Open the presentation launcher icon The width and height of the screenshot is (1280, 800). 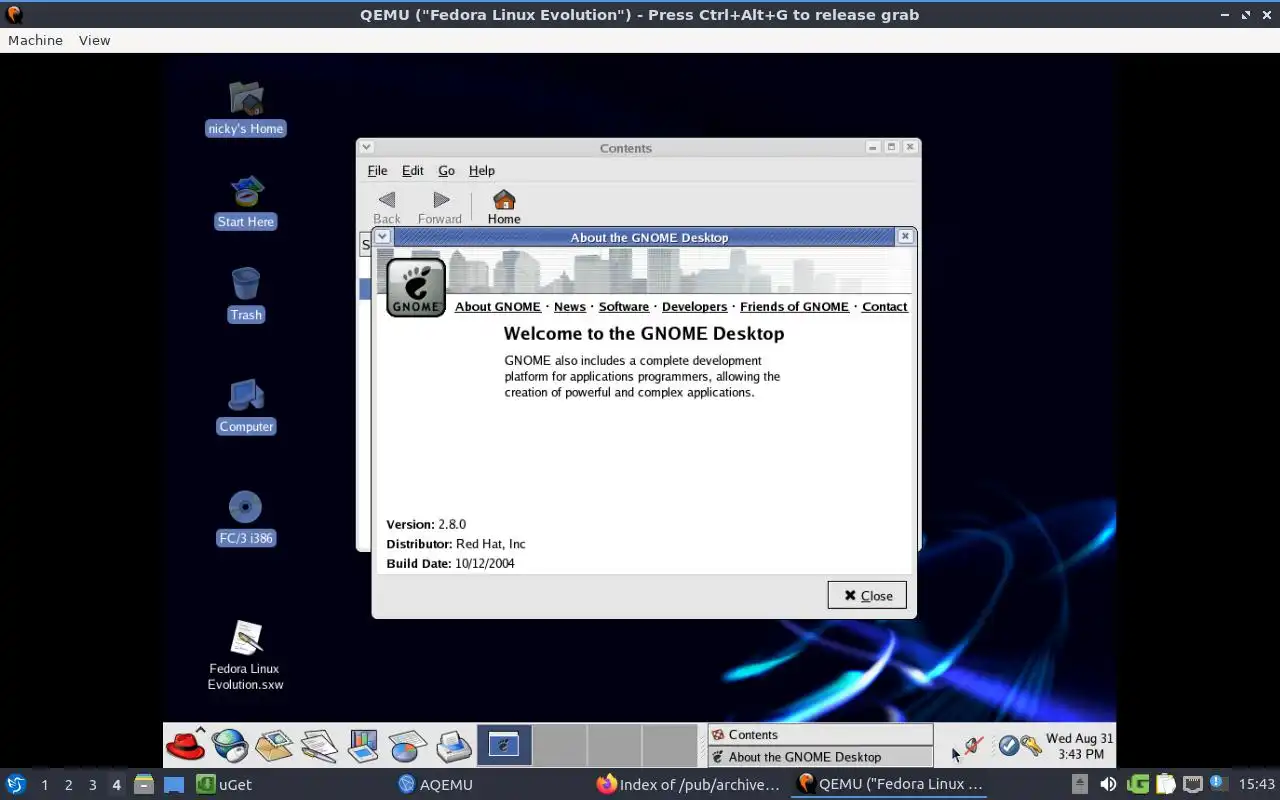363,745
